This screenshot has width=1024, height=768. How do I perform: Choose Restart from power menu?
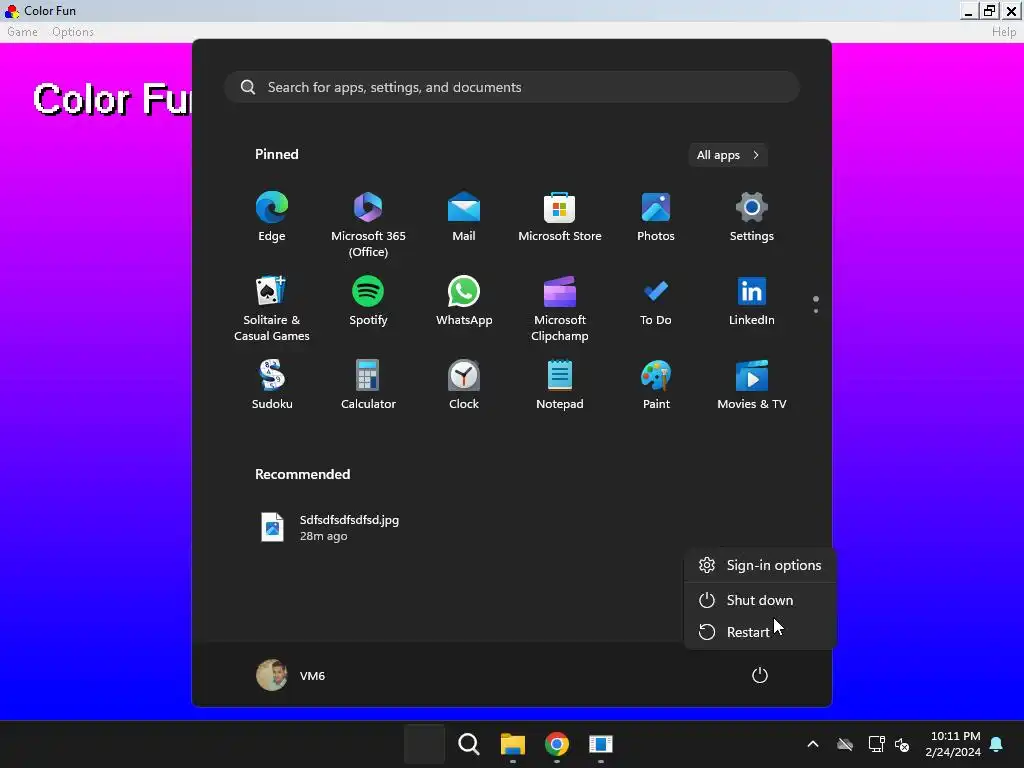point(760,632)
